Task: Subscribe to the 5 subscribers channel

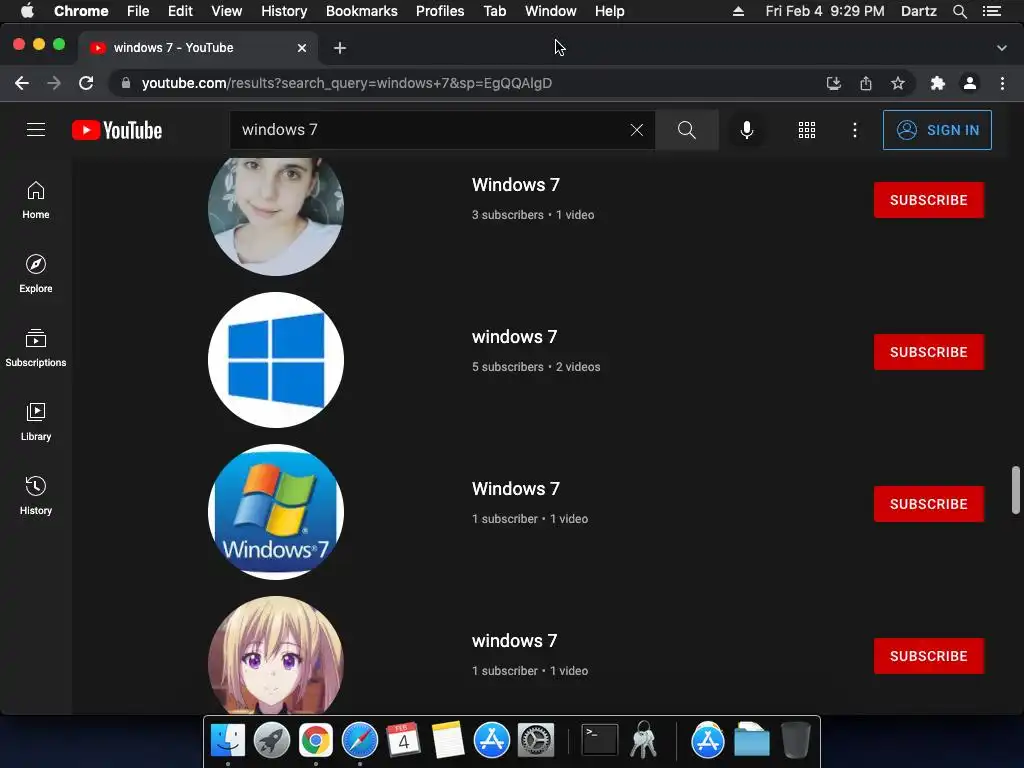Action: [x=929, y=352]
